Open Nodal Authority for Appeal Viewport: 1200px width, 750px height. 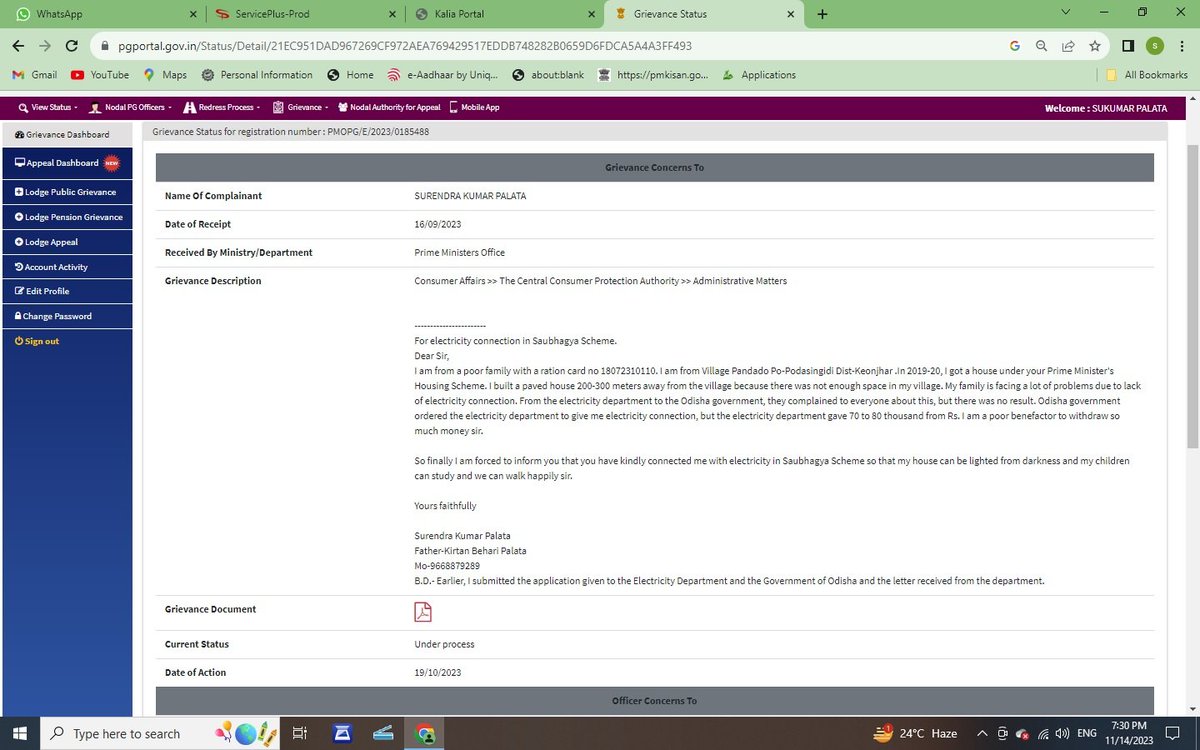pos(389,107)
